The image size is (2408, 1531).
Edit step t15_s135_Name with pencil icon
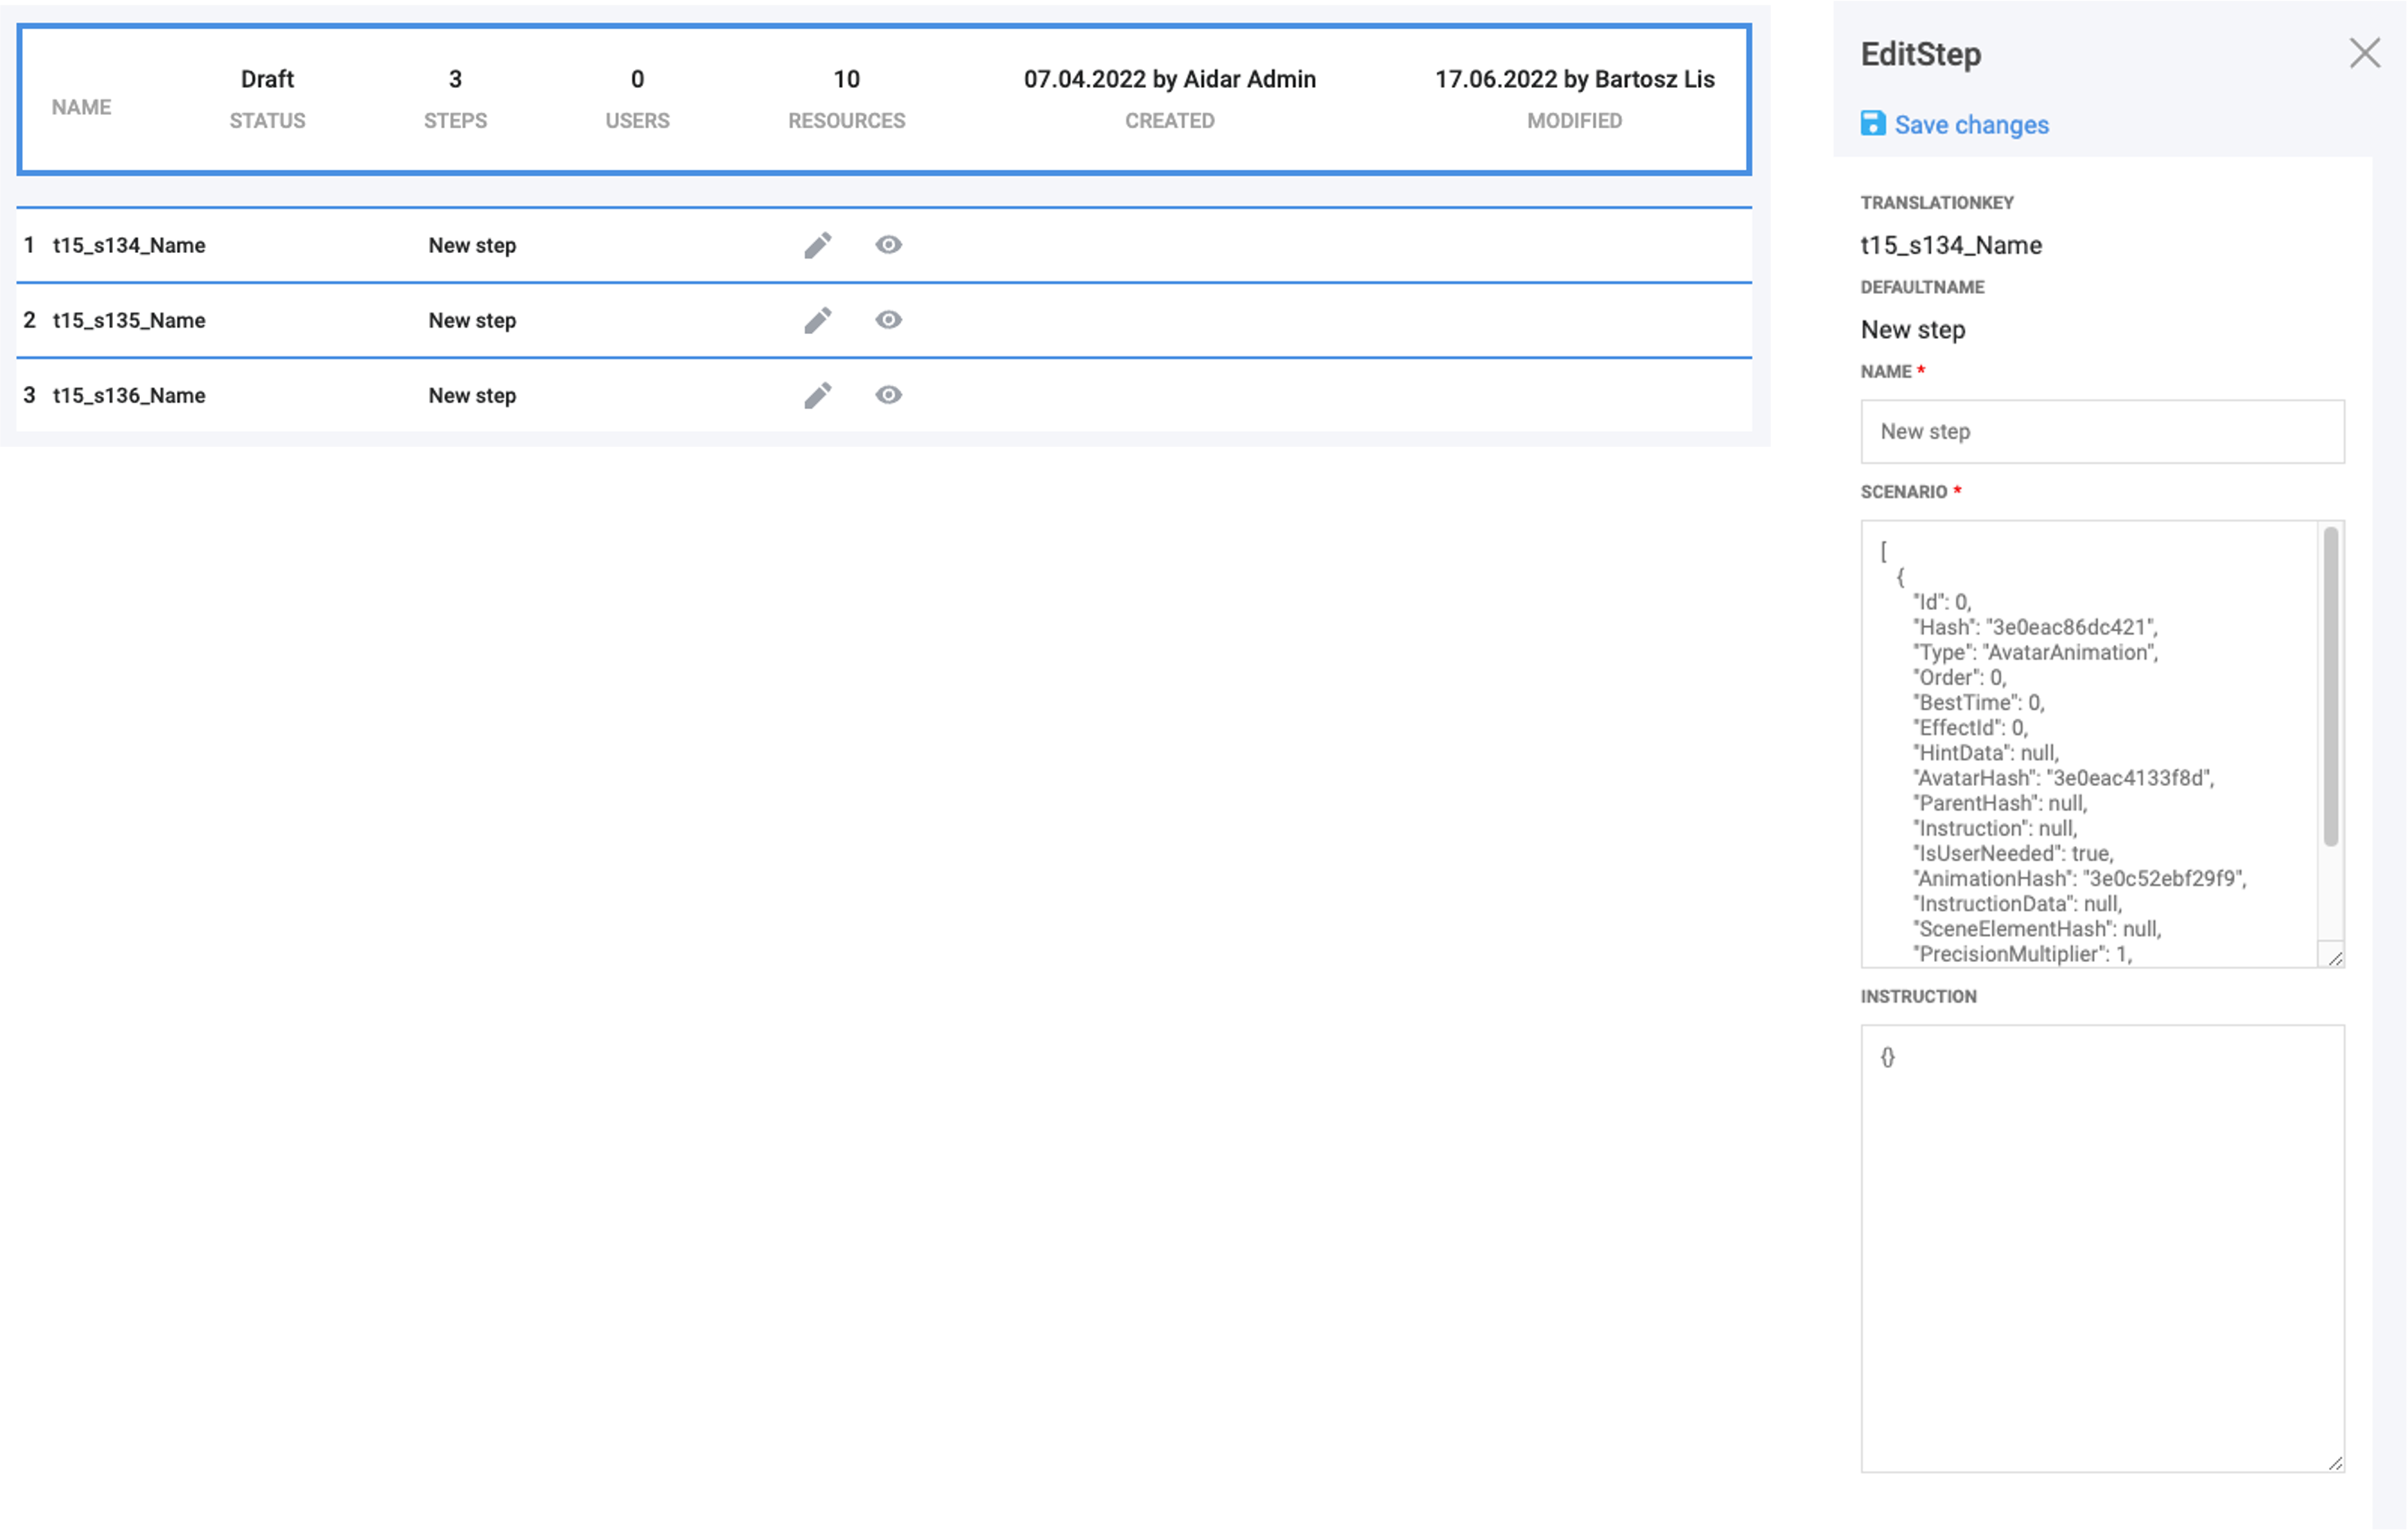(817, 320)
